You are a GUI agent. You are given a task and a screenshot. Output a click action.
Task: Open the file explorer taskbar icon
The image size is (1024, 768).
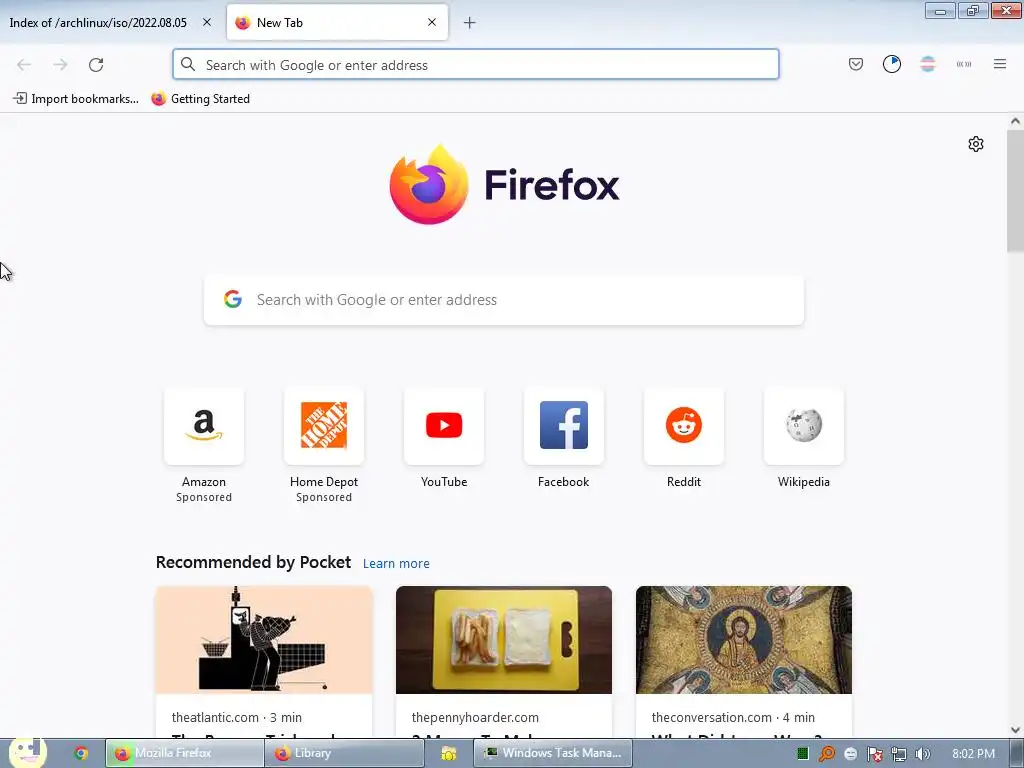[x=449, y=754]
